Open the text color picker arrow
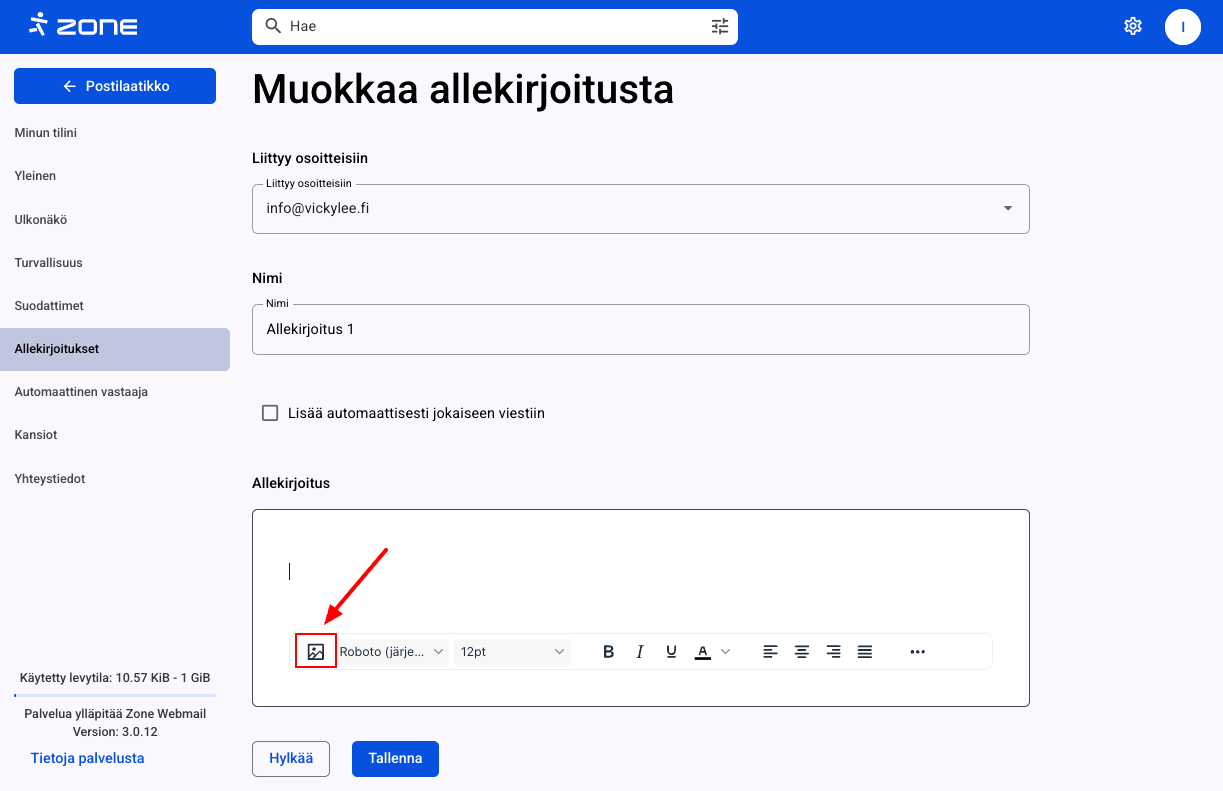Image resolution: width=1223 pixels, height=791 pixels. [726, 652]
